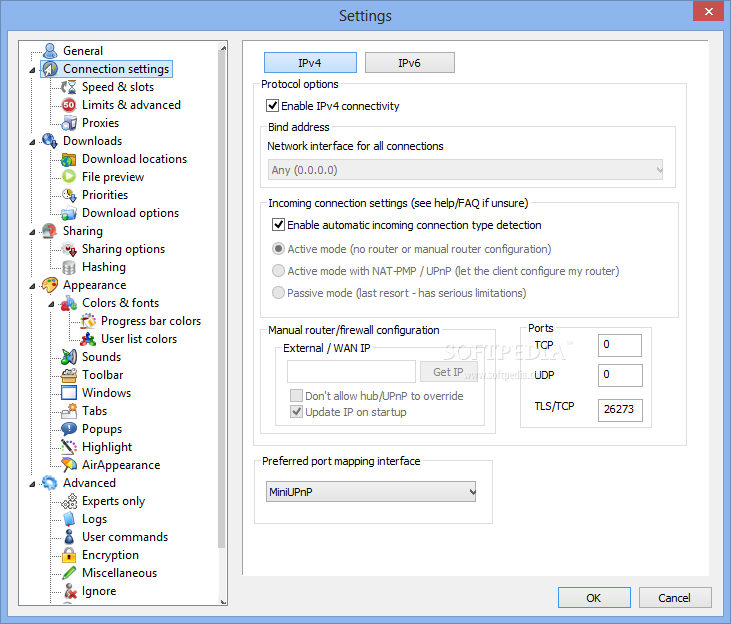Click the tree scrollbar down arrow
Screen dimensions: 731x624
tap(223, 601)
